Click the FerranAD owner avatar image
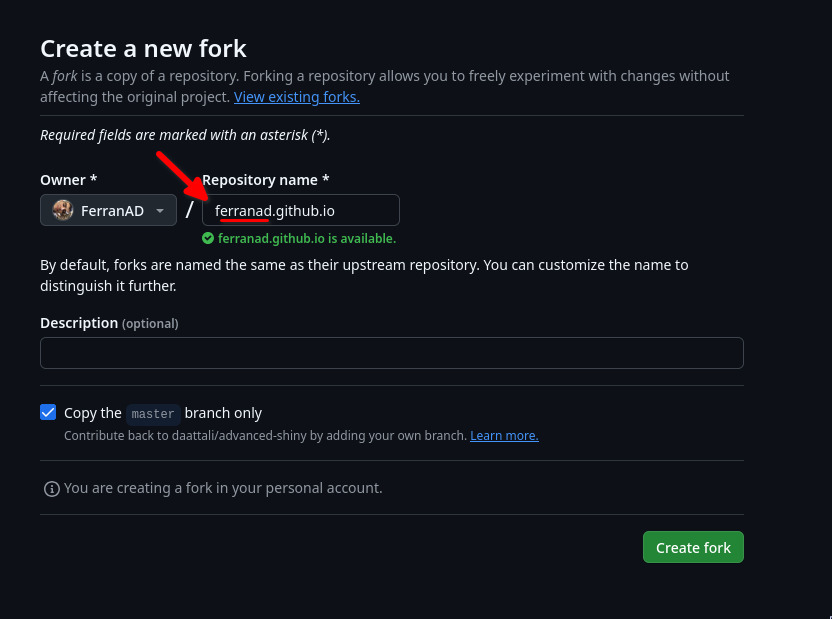832x619 pixels. pos(63,211)
